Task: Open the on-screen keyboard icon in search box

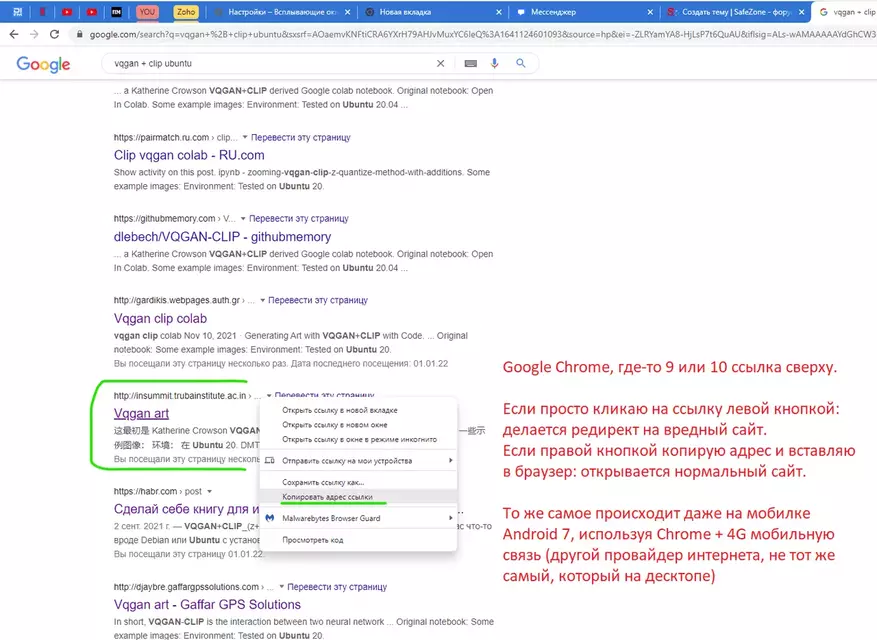Action: pyautogui.click(x=471, y=63)
